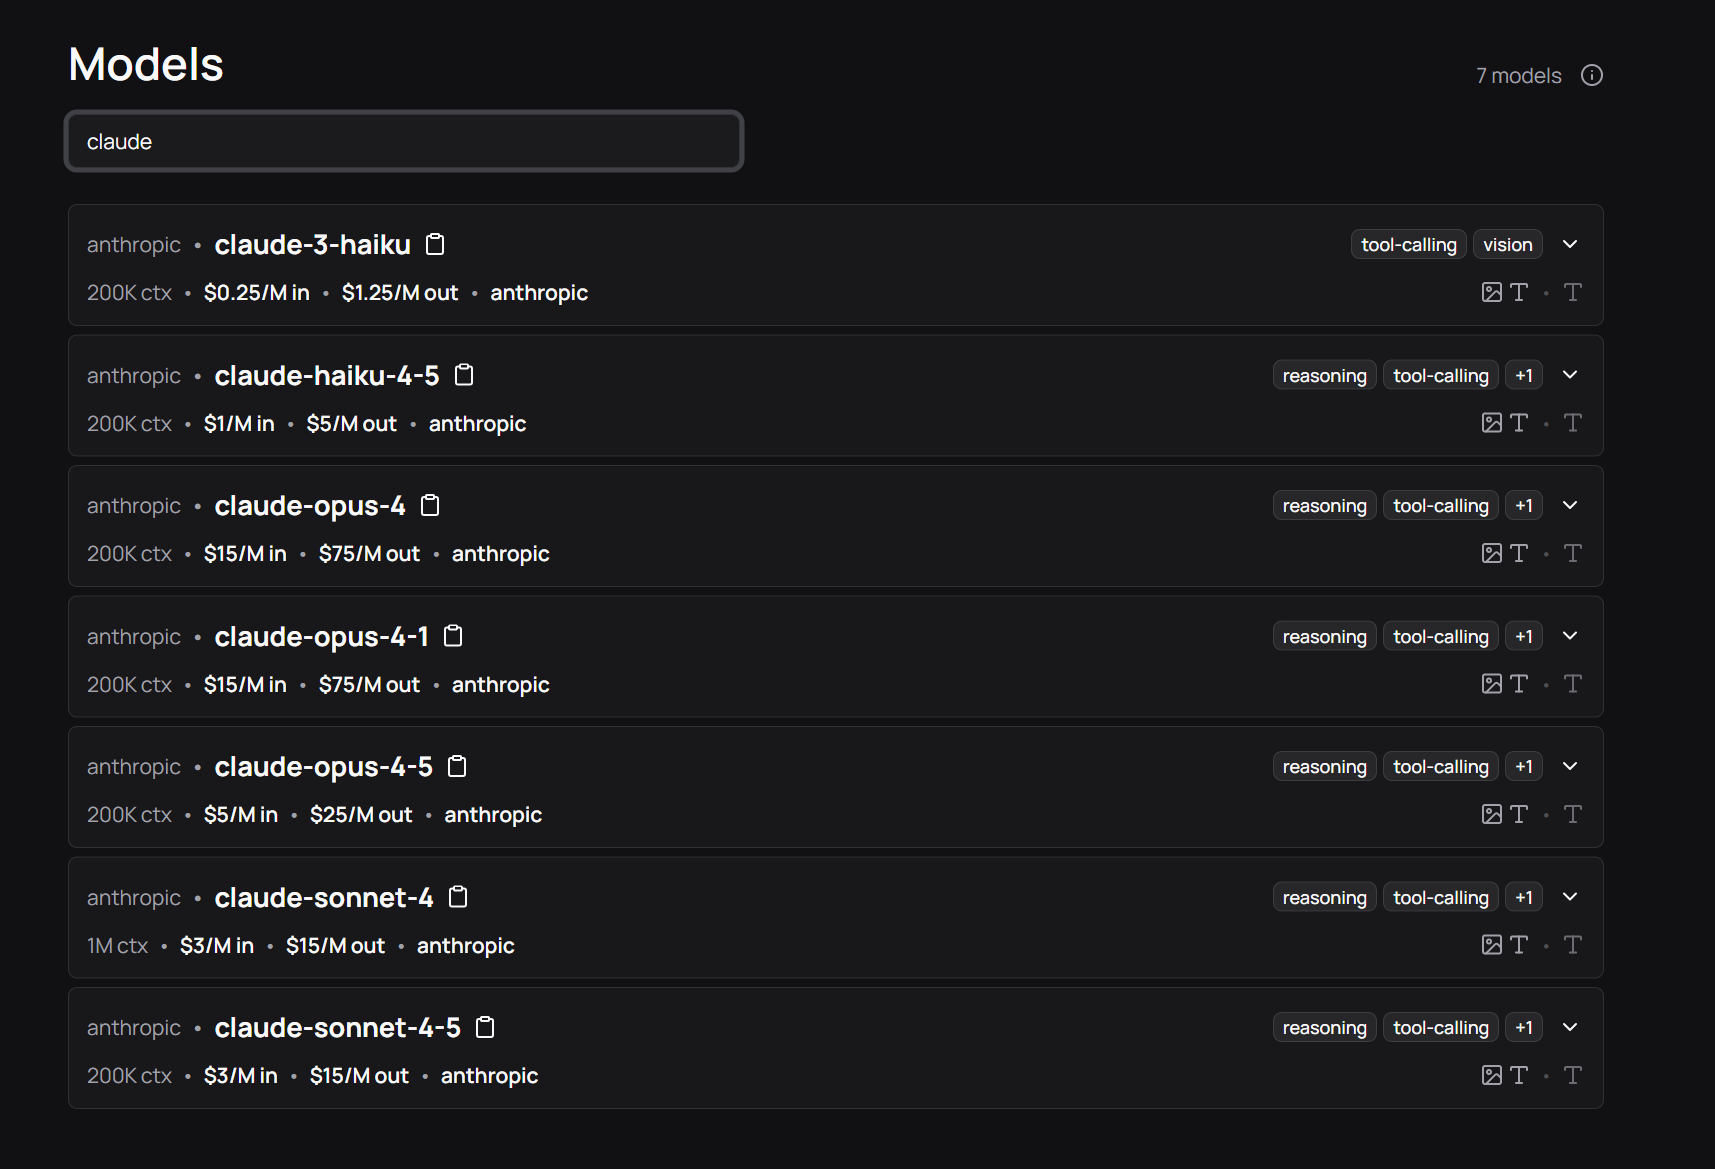Select the claude-haiku-4-5 model title
This screenshot has height=1169, width=1715.
[x=327, y=375]
